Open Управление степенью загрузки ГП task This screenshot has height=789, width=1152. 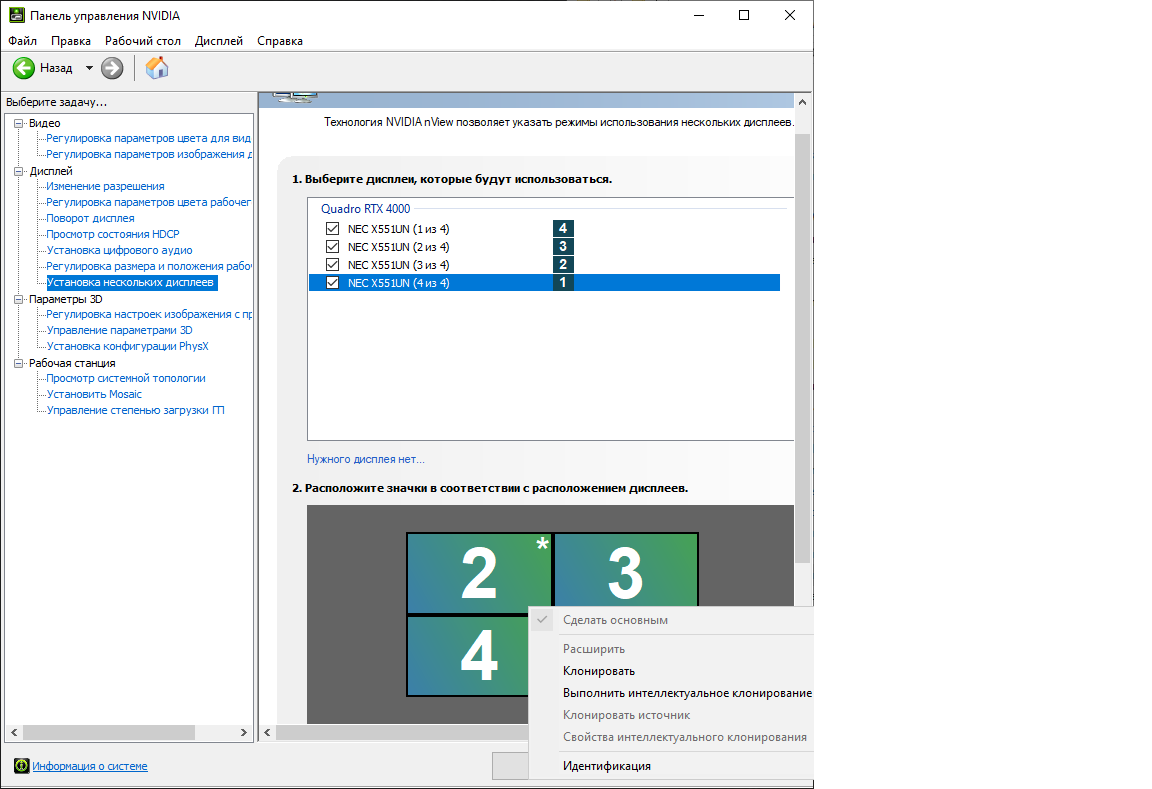click(135, 411)
